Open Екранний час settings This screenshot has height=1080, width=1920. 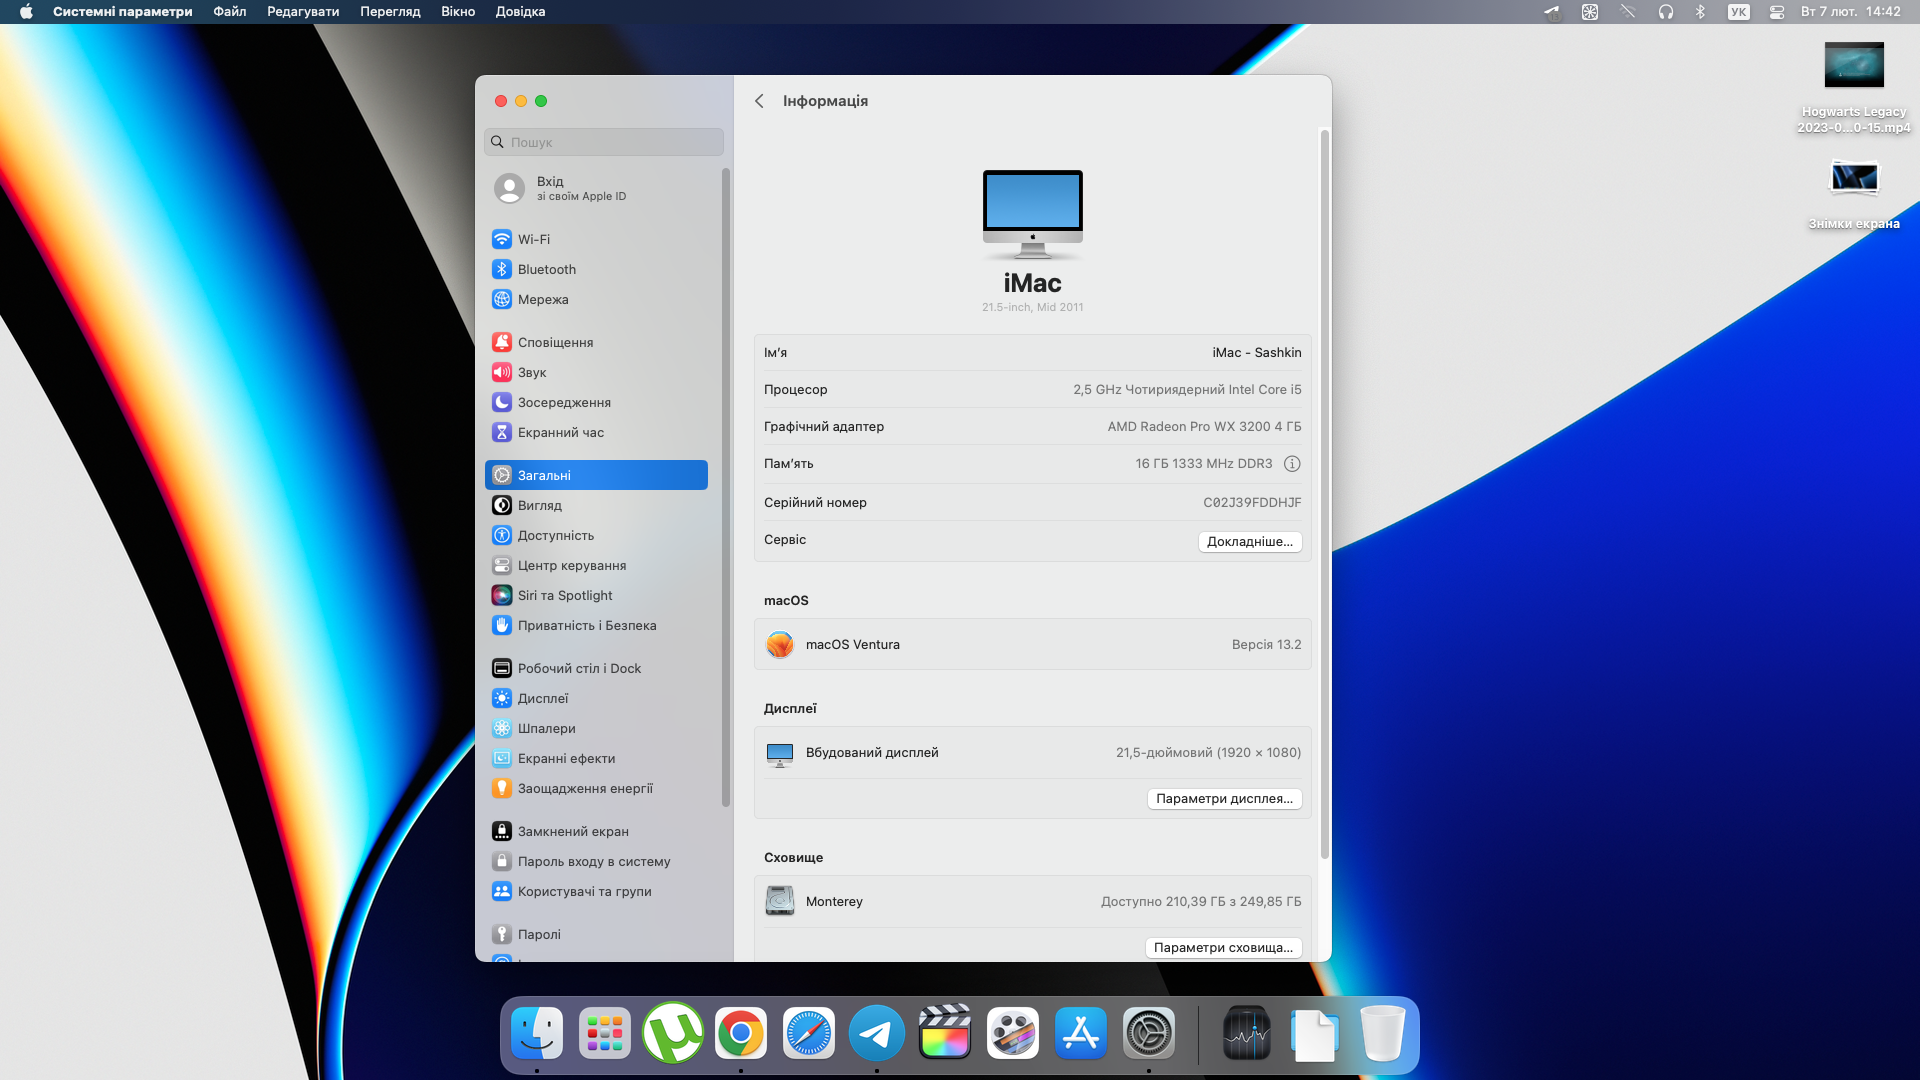click(560, 432)
